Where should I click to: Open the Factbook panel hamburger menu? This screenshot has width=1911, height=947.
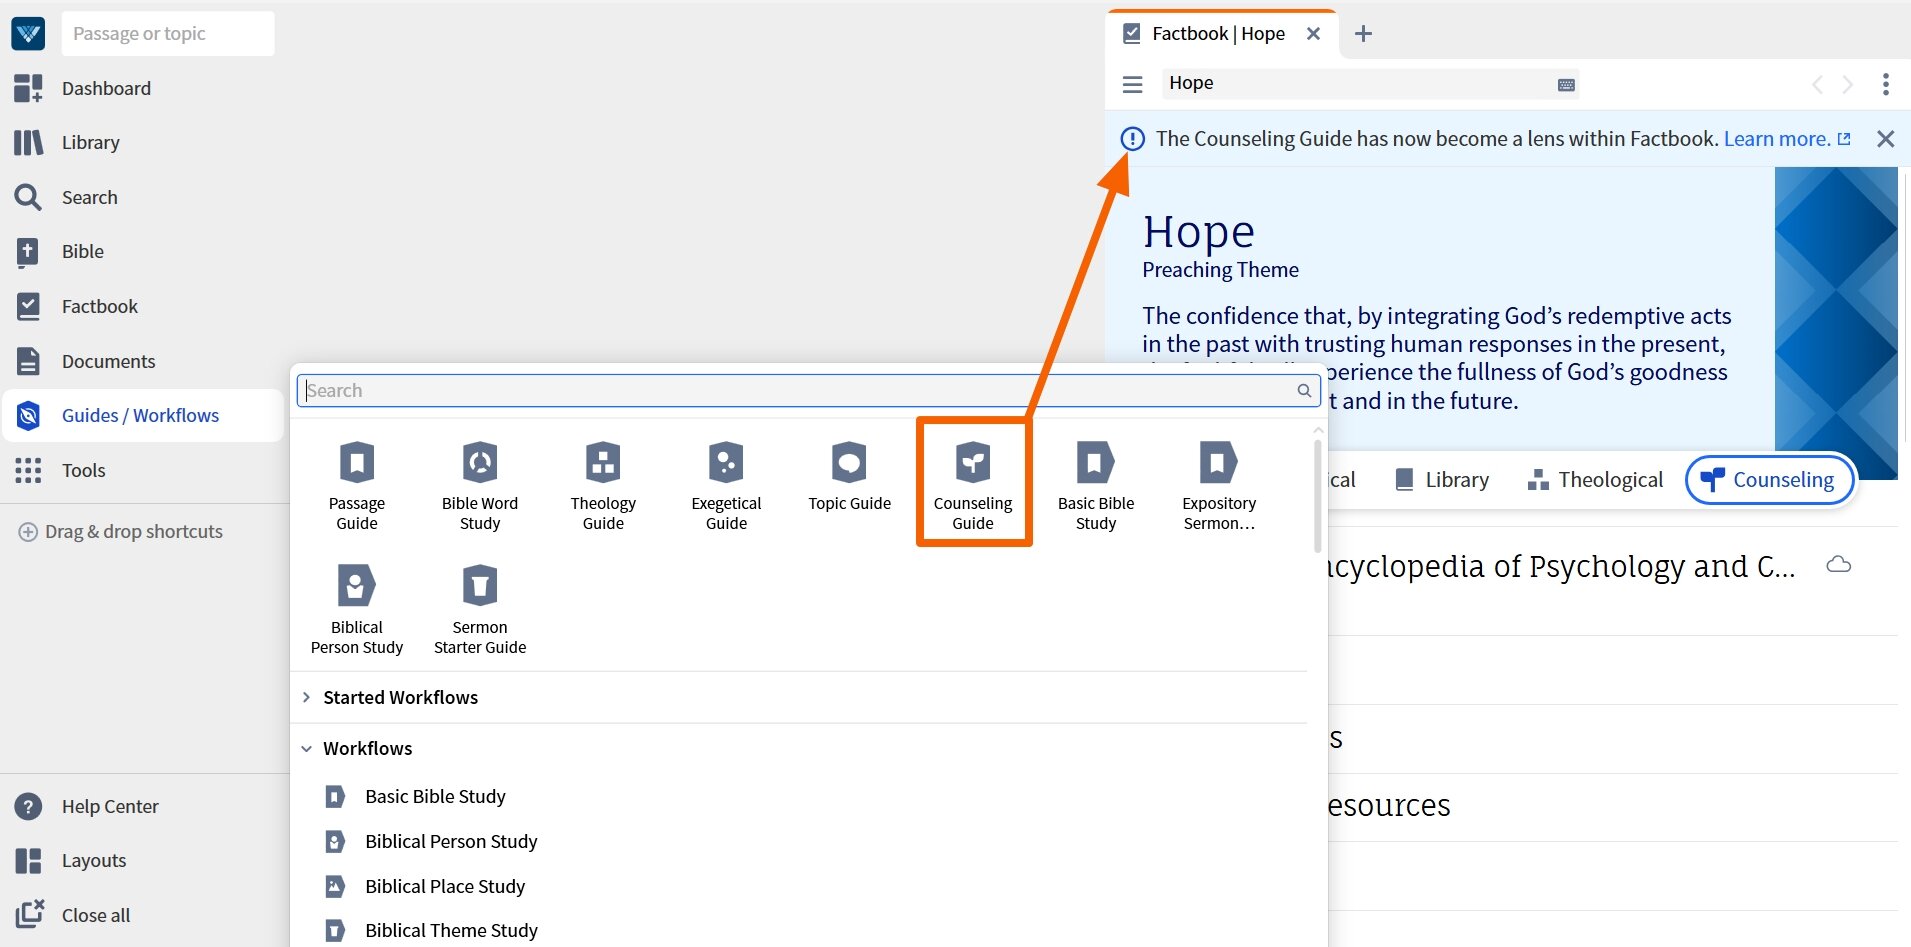tap(1132, 84)
